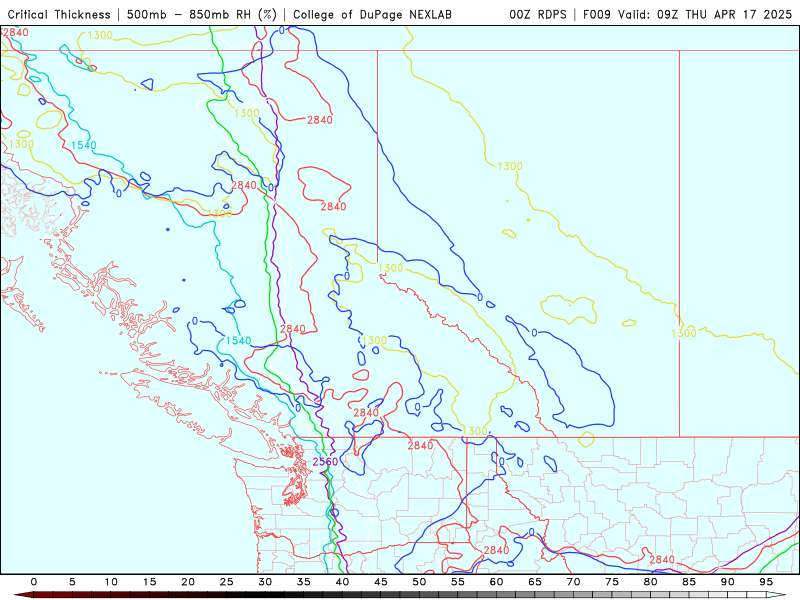Image resolution: width=800 pixels, height=600 pixels.
Task: Click the '95' tick label on the color scale
Action: point(766,582)
